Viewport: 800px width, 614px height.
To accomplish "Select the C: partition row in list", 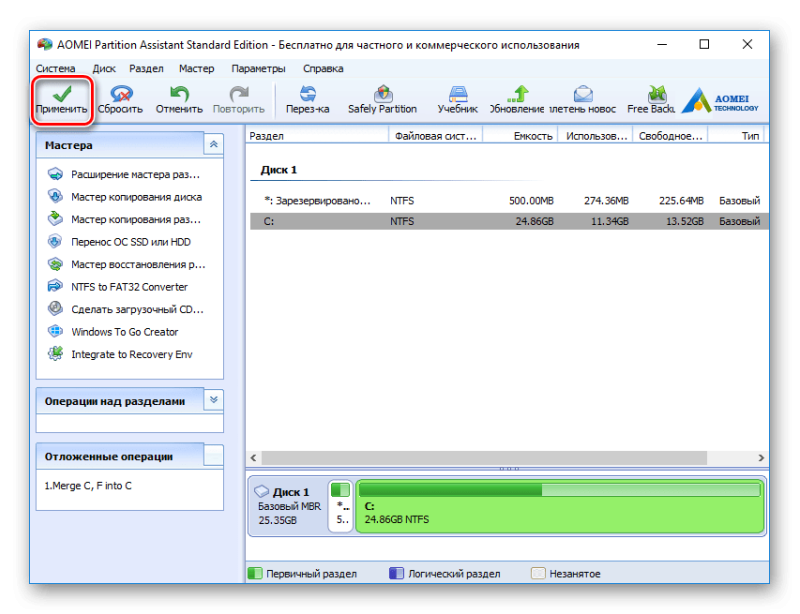I will click(509, 221).
